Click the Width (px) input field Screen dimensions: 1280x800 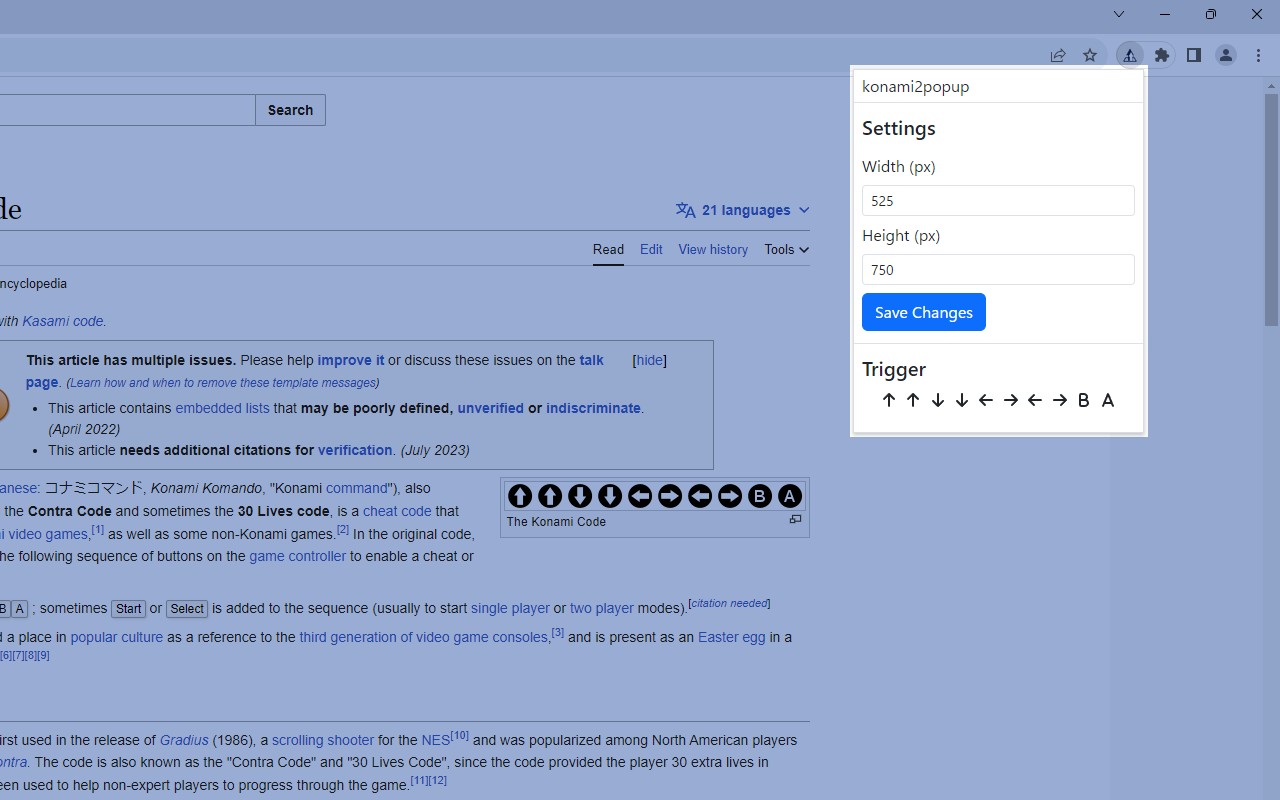[x=998, y=200]
